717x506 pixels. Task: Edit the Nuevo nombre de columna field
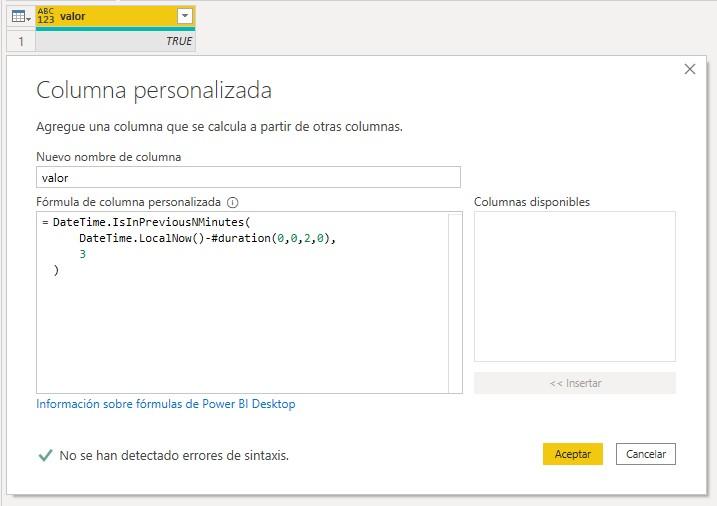point(248,177)
